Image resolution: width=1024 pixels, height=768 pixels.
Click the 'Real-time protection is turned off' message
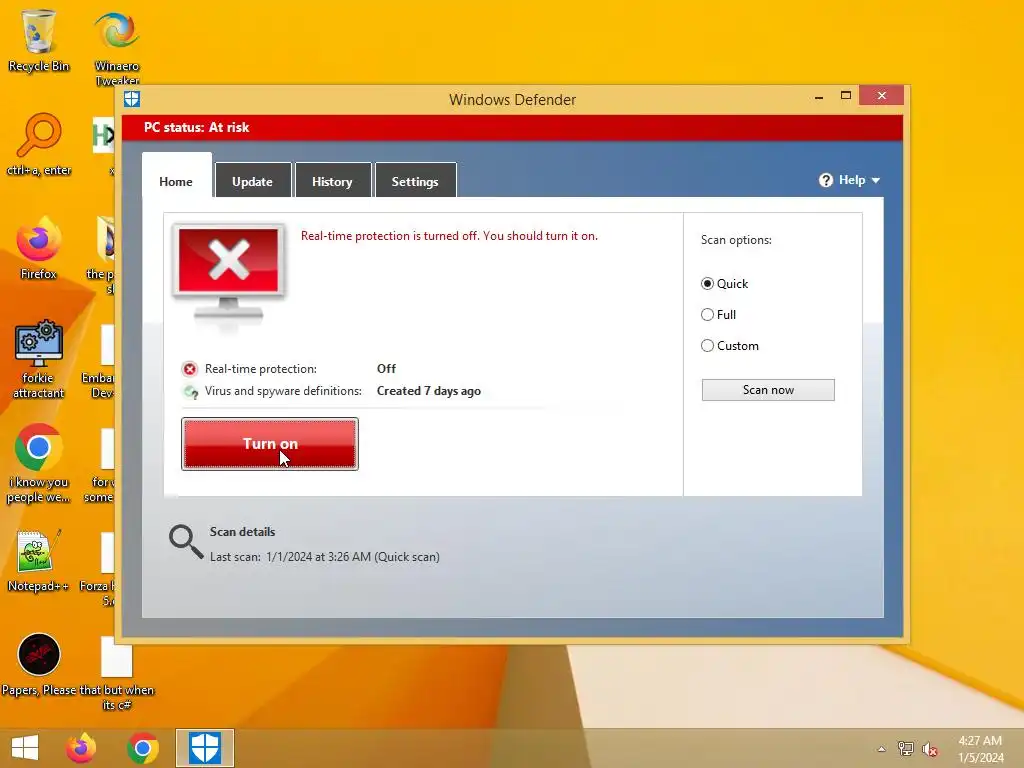(449, 236)
